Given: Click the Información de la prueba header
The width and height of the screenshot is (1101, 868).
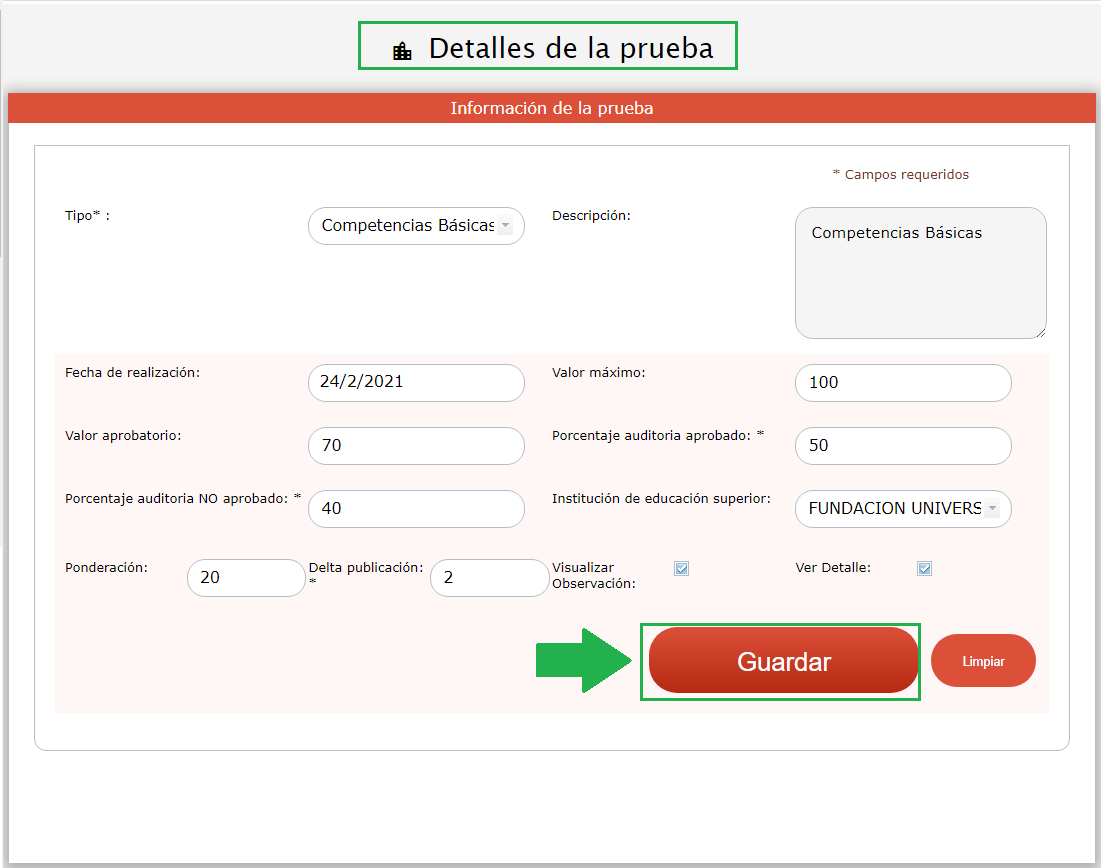Looking at the screenshot, I should click(551, 108).
